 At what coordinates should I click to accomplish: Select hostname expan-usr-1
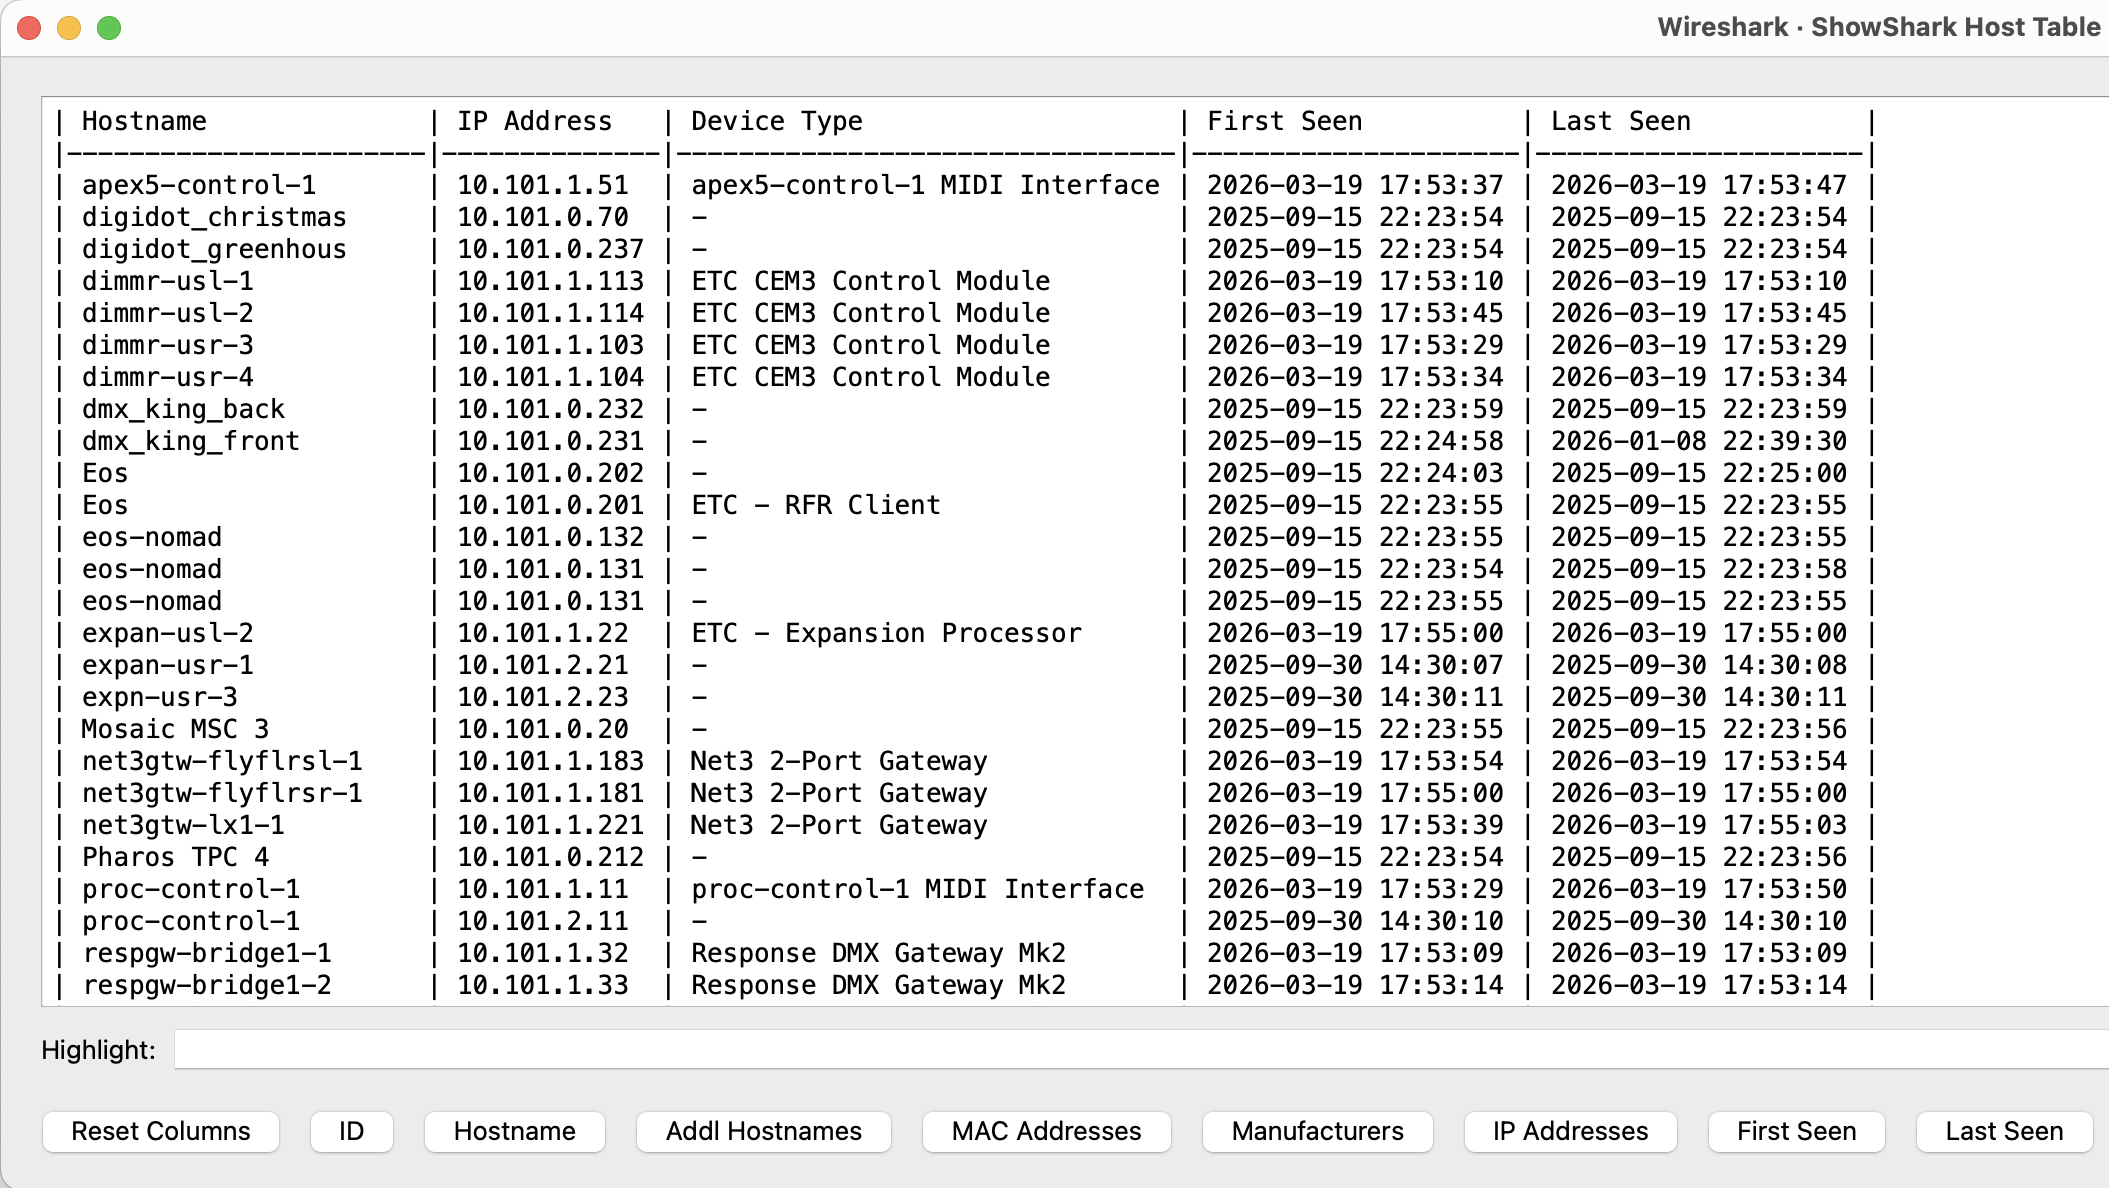pos(168,665)
